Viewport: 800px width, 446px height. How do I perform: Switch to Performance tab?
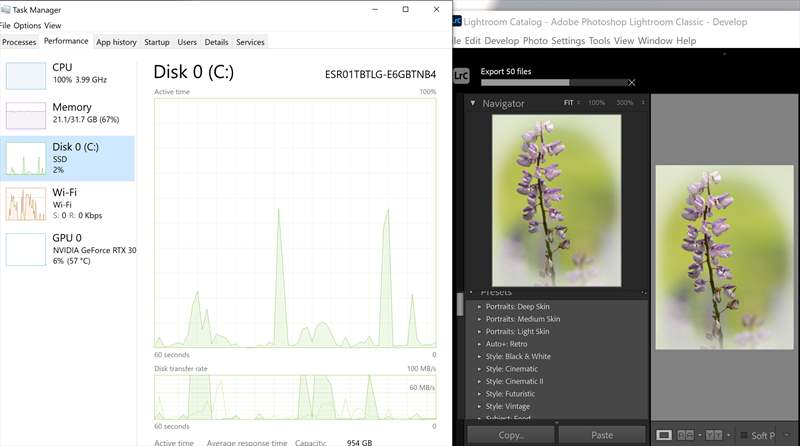coord(66,41)
